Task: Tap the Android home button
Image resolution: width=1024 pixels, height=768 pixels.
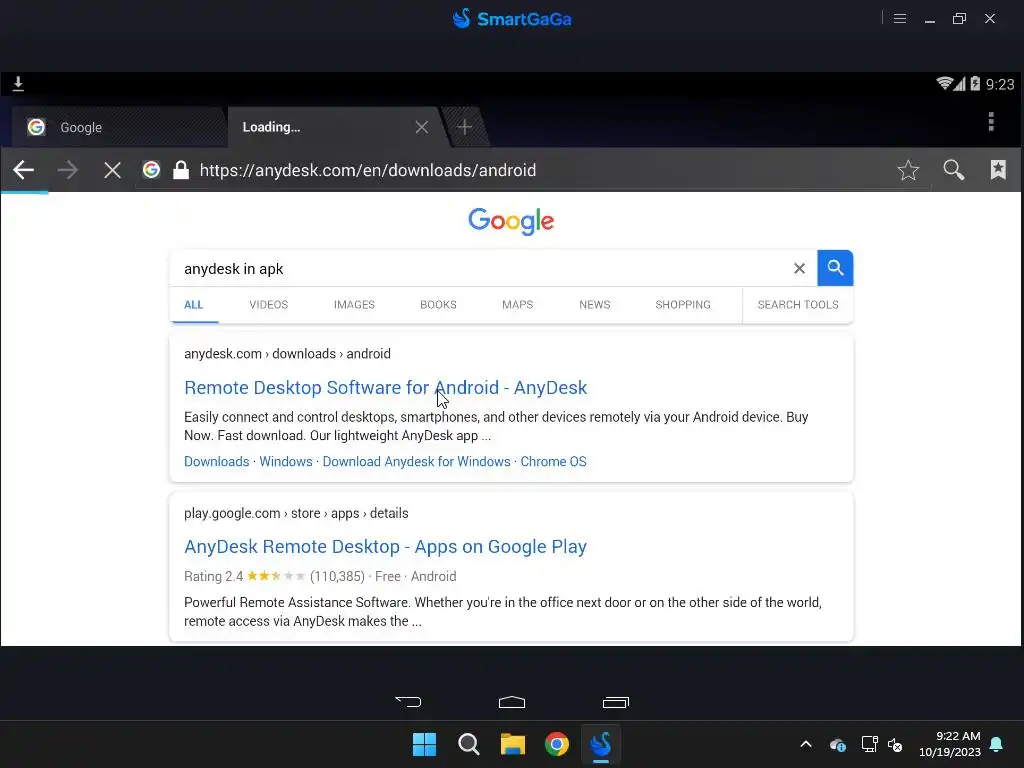Action: click(x=512, y=702)
